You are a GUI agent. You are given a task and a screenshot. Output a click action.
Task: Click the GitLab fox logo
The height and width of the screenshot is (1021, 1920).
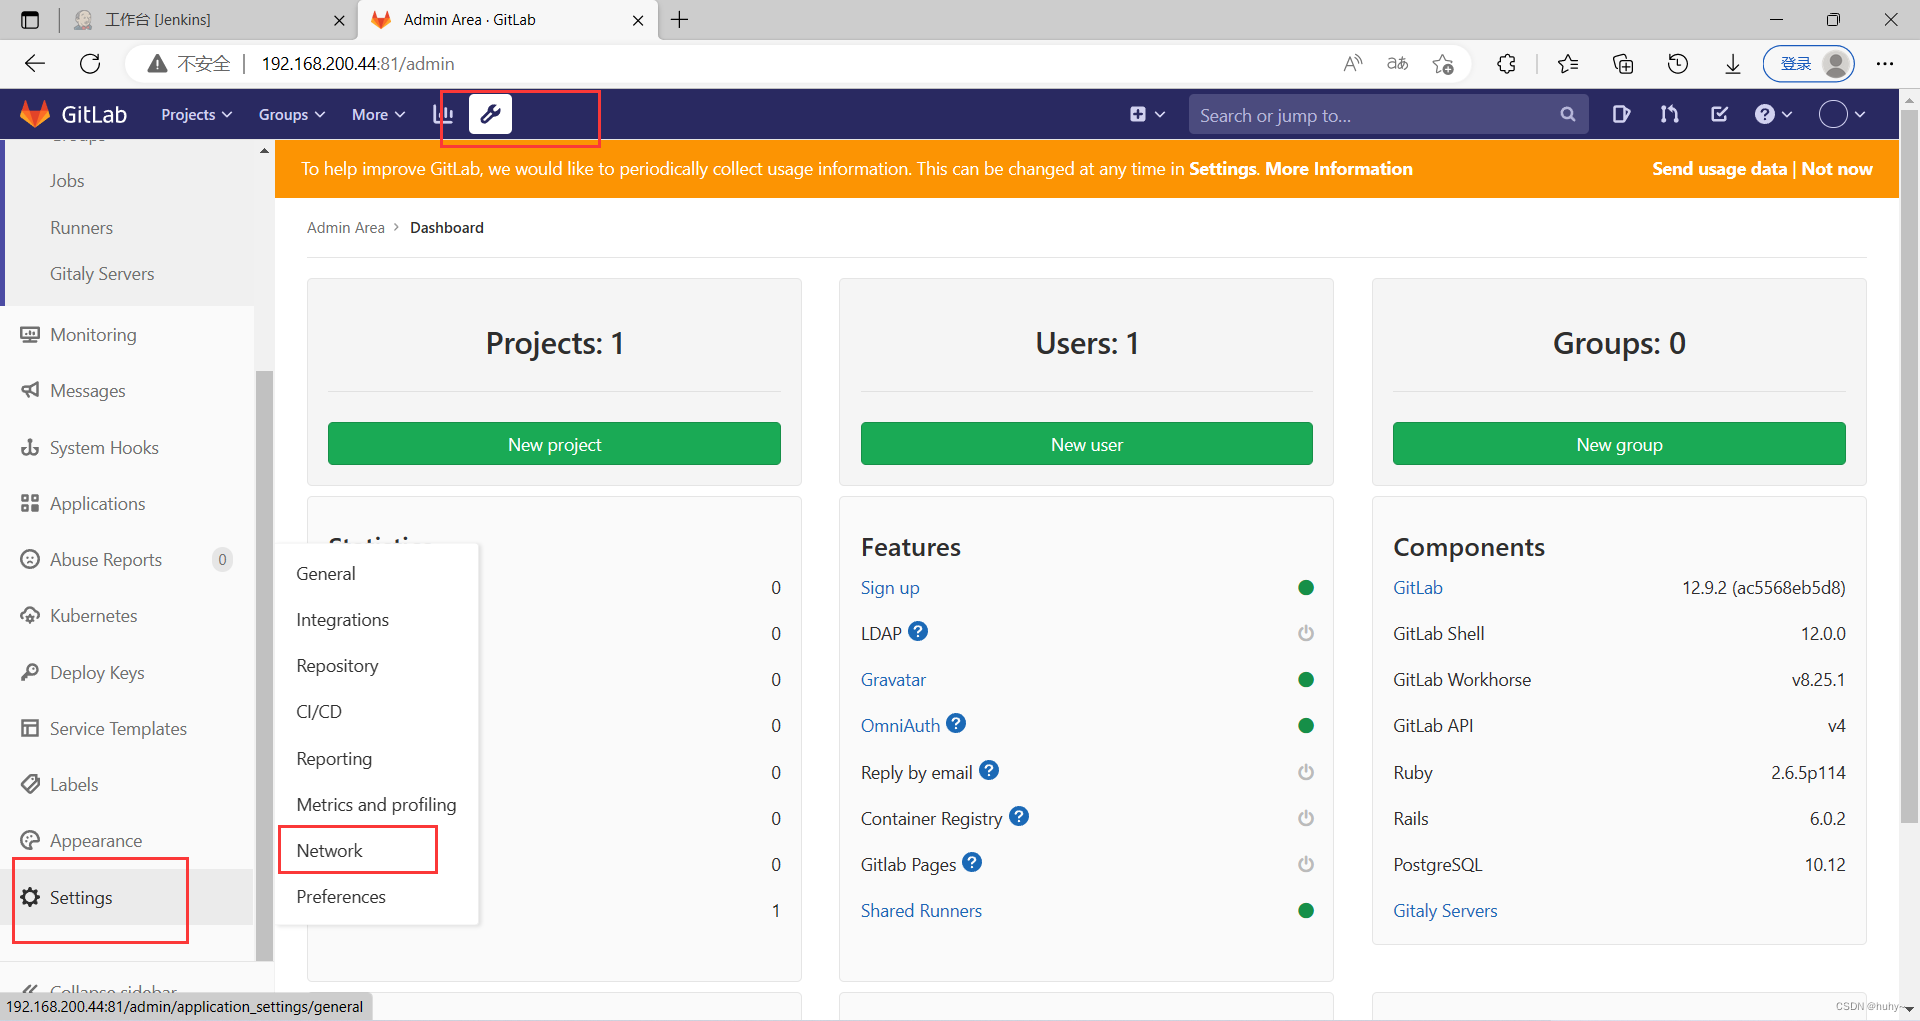35,114
